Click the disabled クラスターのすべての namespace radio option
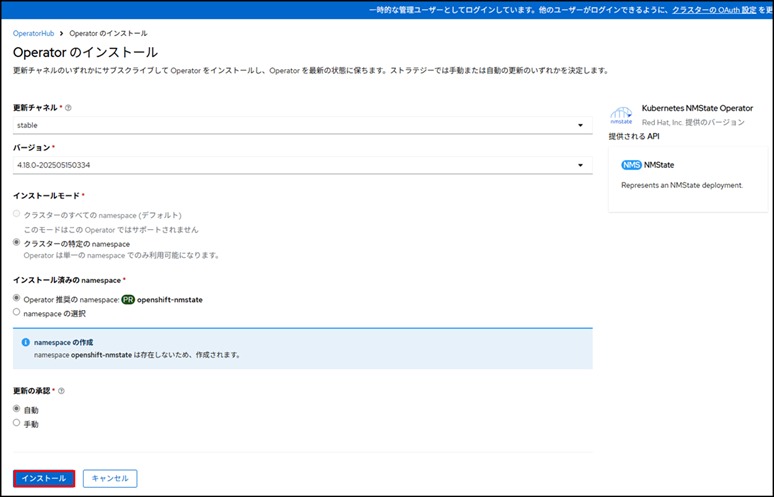The width and height of the screenshot is (774, 497). (16, 215)
